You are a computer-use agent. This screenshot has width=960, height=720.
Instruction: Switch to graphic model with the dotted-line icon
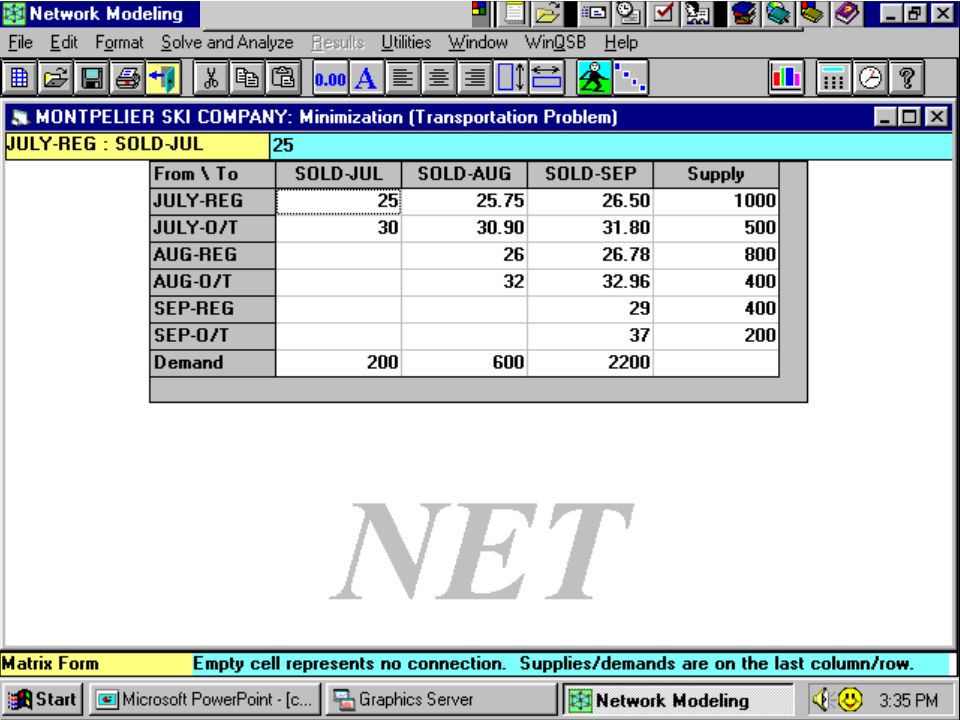pos(630,78)
